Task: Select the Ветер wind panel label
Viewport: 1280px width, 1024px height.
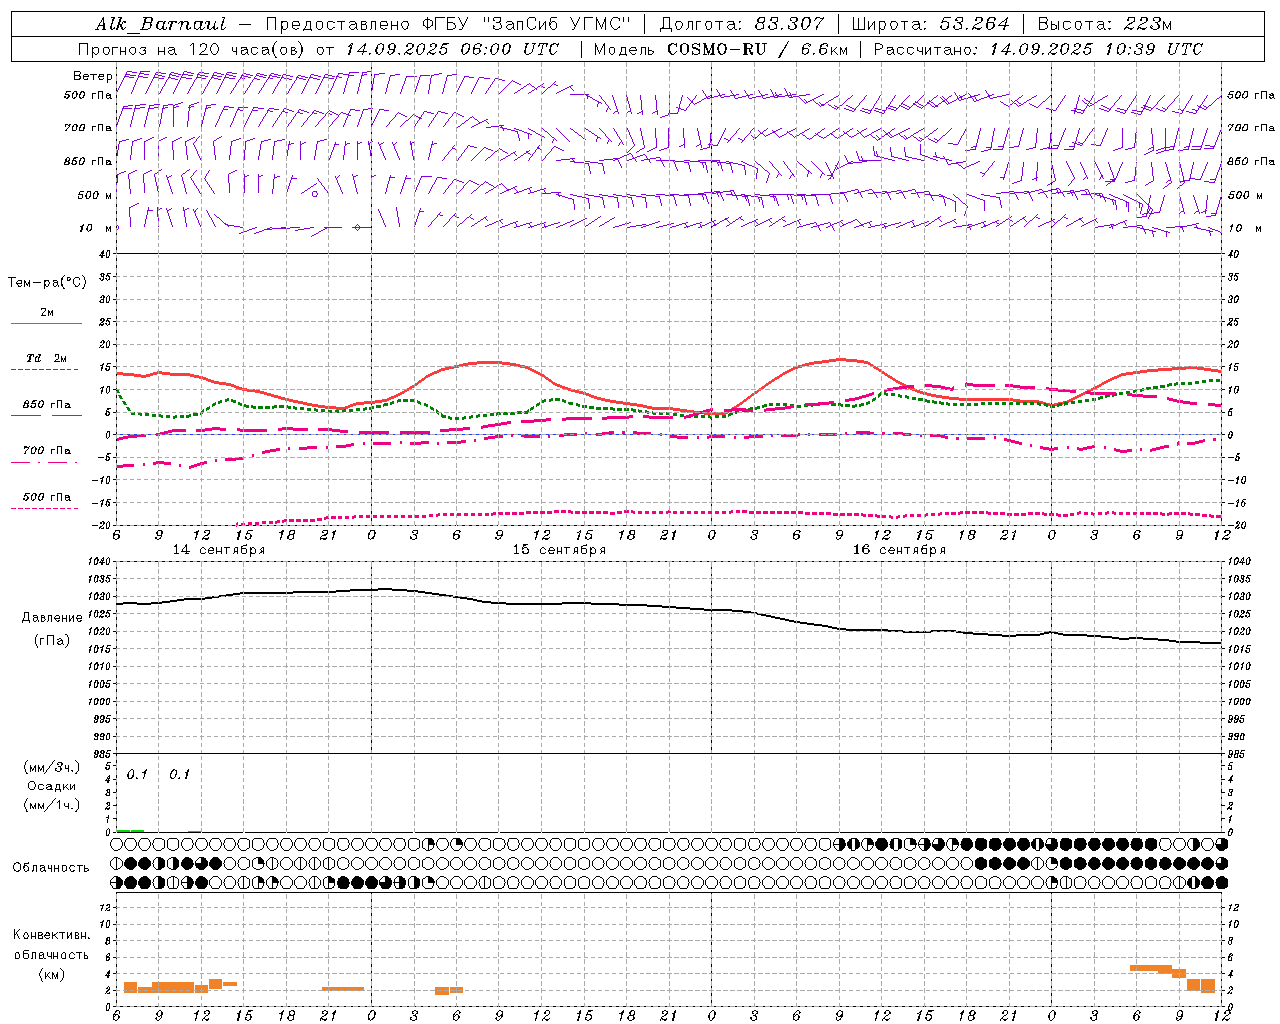Action: [x=93, y=76]
